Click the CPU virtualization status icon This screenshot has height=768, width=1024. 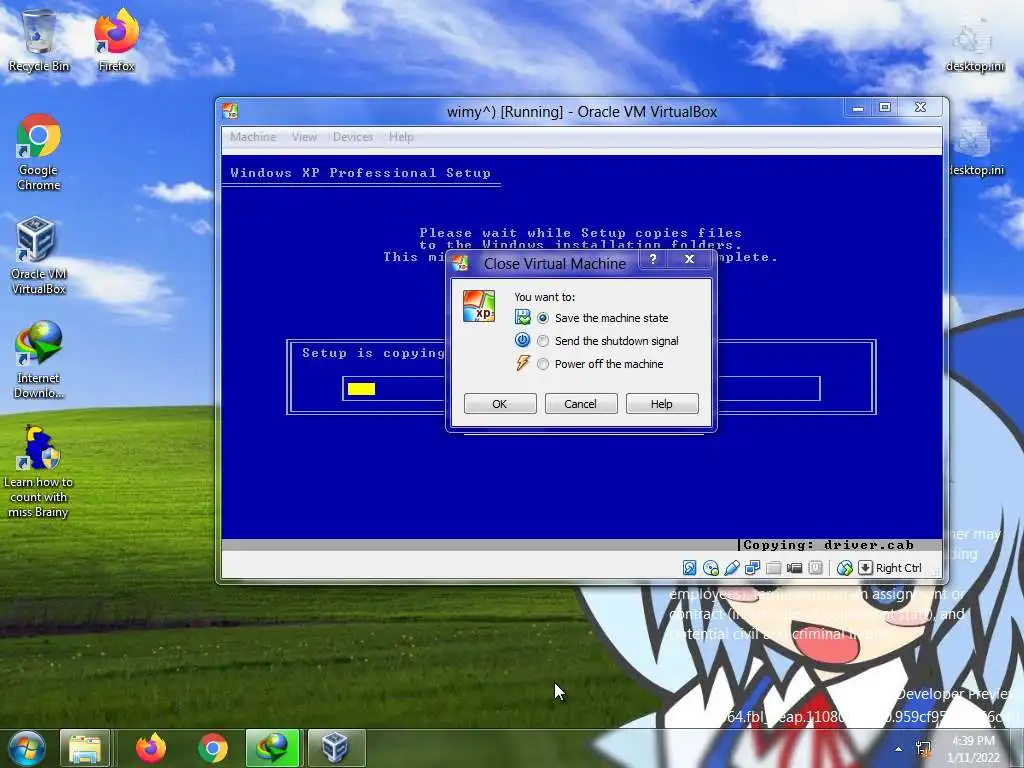tap(815, 568)
